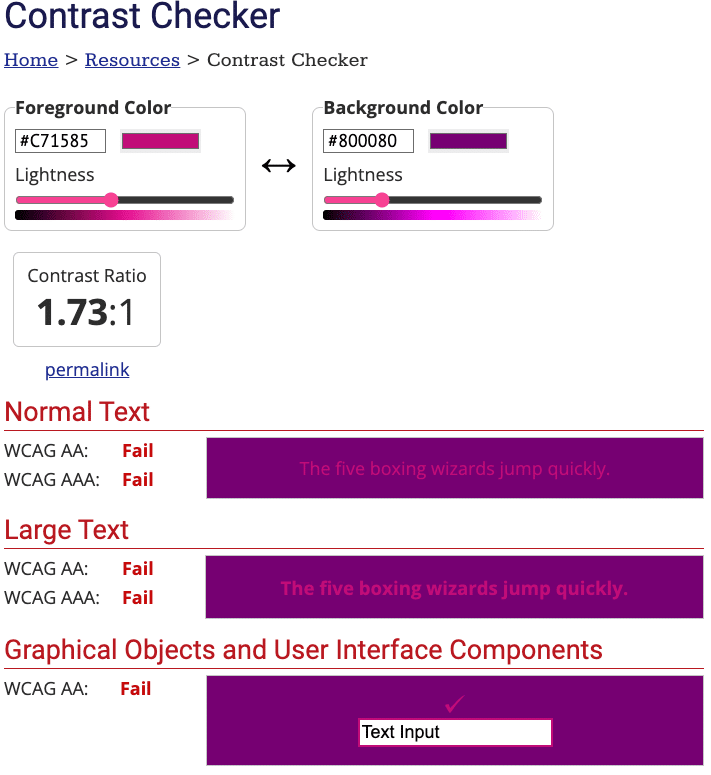Click the Text Input sample field

(455, 732)
